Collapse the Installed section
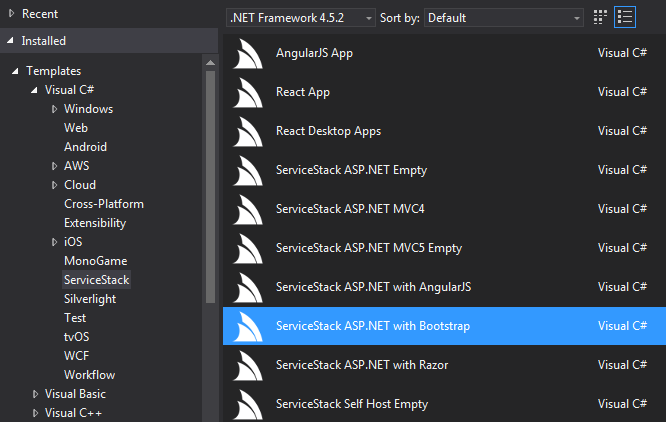 tap(11, 41)
